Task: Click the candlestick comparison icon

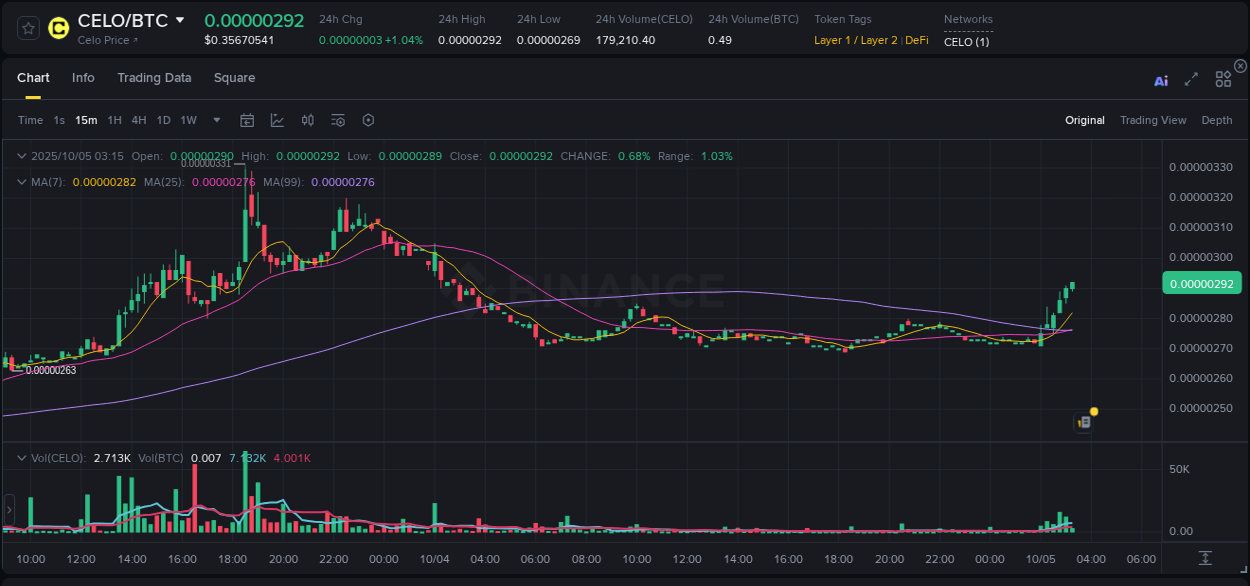Action: (307, 120)
